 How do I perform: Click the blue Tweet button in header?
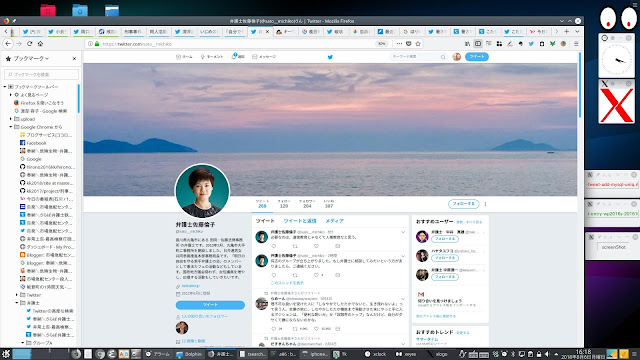click(x=477, y=57)
